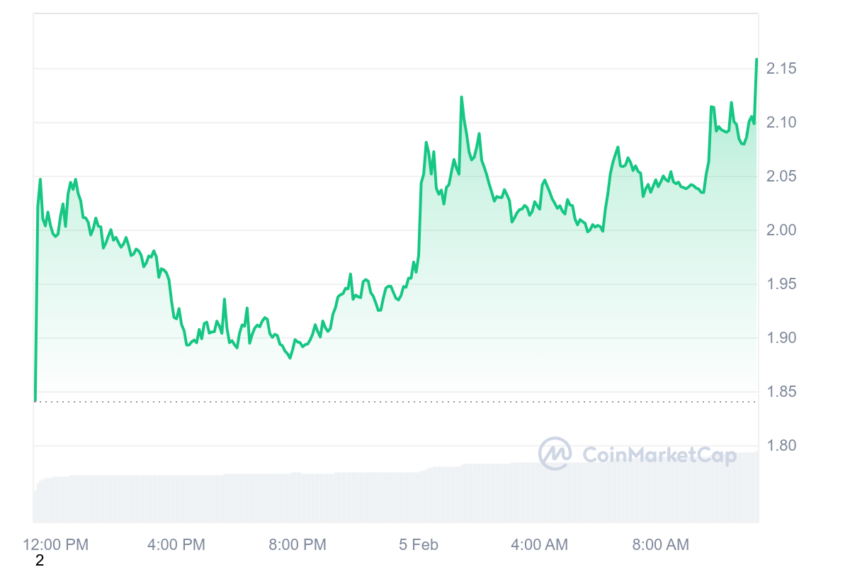Click the 1.90 price axis label

(x=781, y=338)
